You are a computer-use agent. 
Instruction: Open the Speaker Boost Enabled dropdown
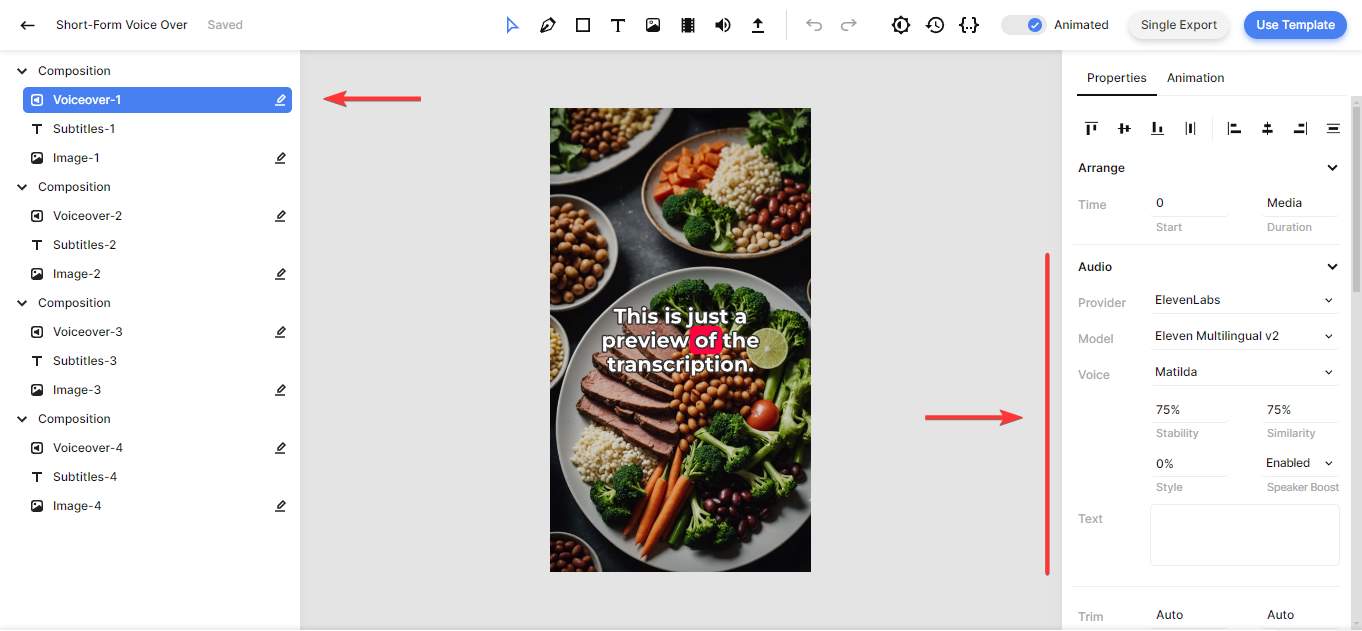(x=1299, y=463)
